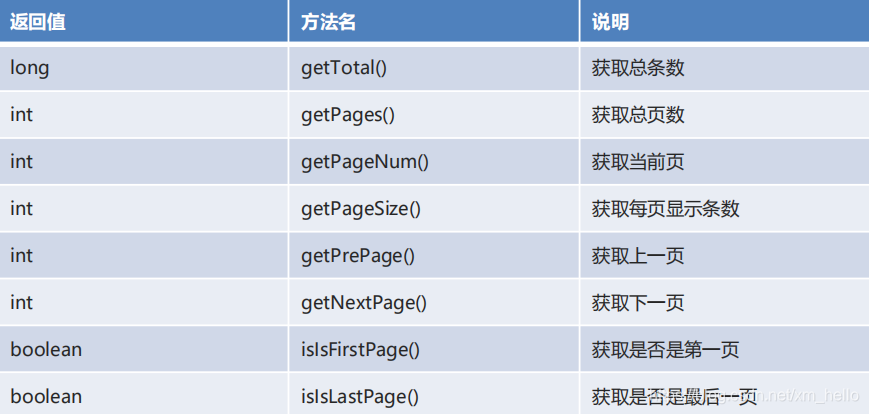Select the getNextPage() method cell
Screen dimensions: 869x414
click(434, 303)
